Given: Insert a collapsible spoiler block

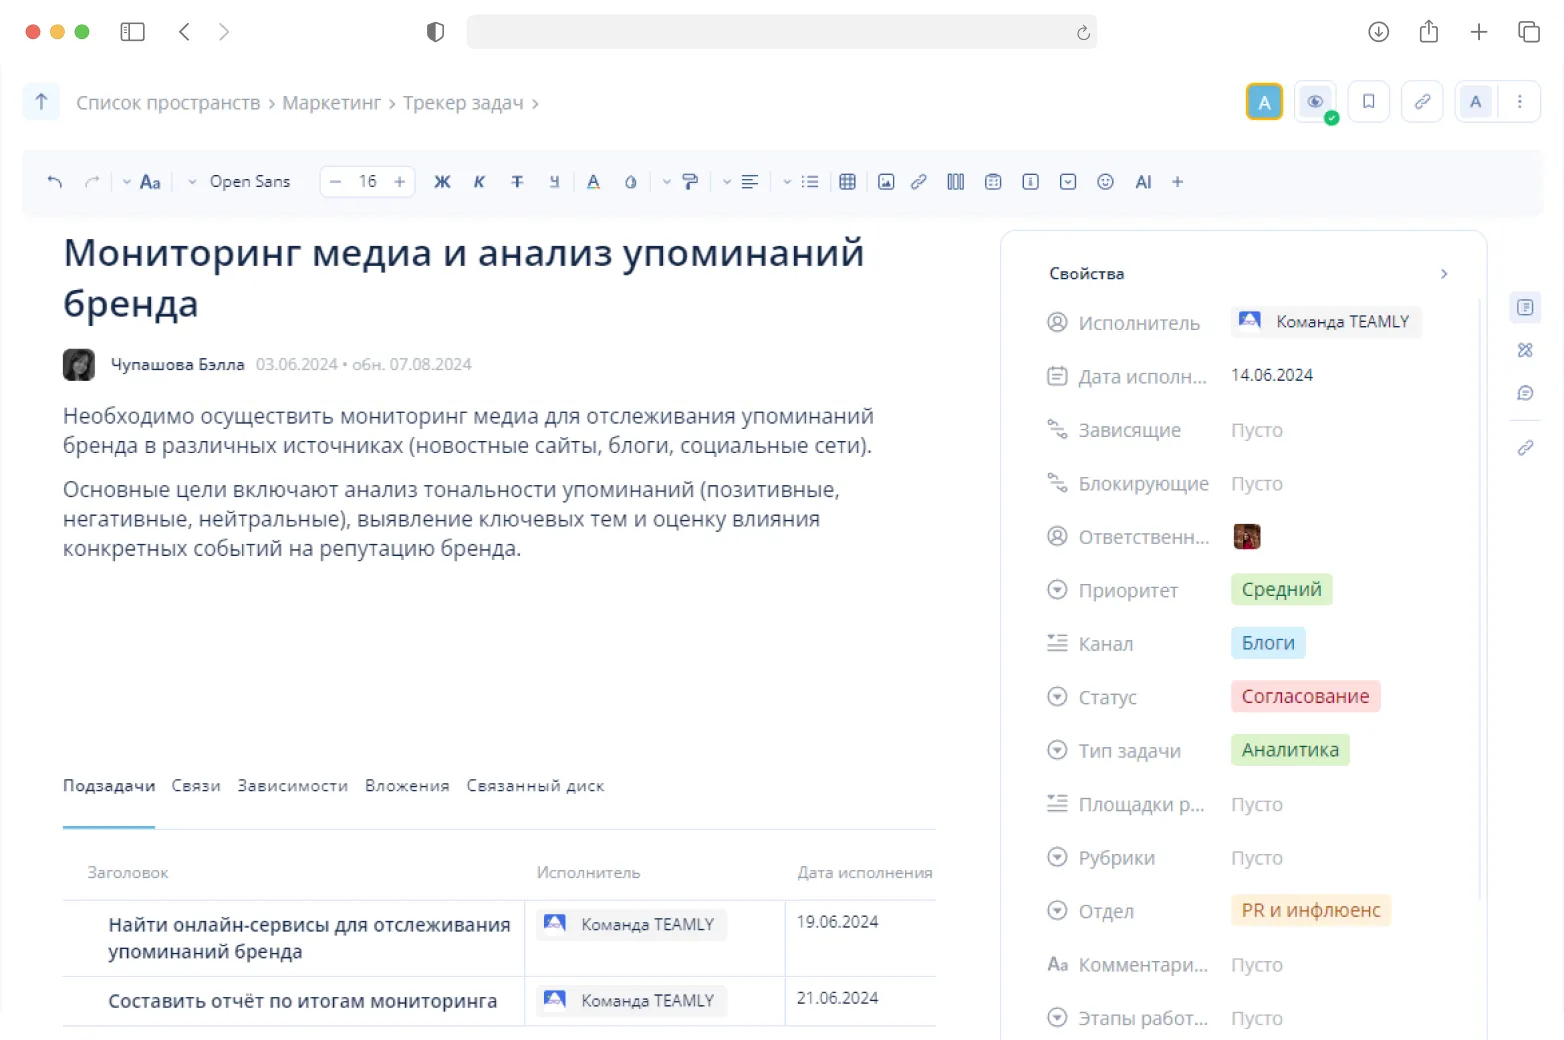Looking at the screenshot, I should 1068,182.
